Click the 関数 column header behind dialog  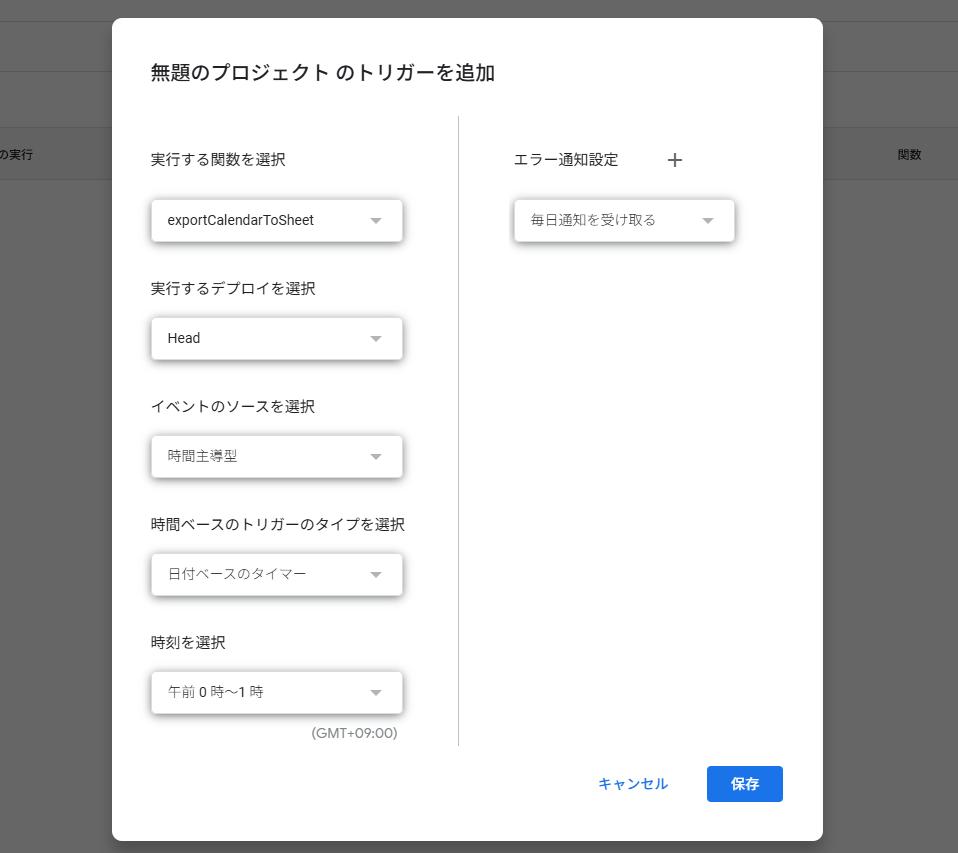[x=909, y=155]
